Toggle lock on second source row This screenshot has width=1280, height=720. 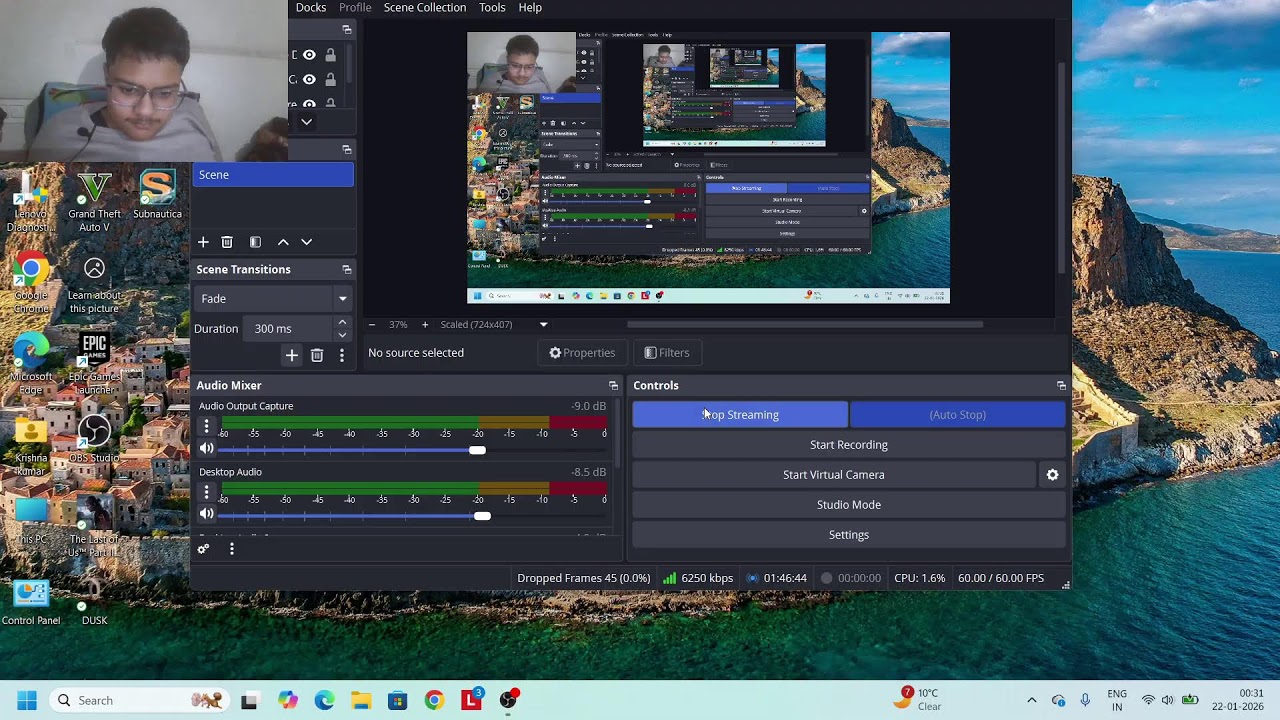tap(330, 79)
